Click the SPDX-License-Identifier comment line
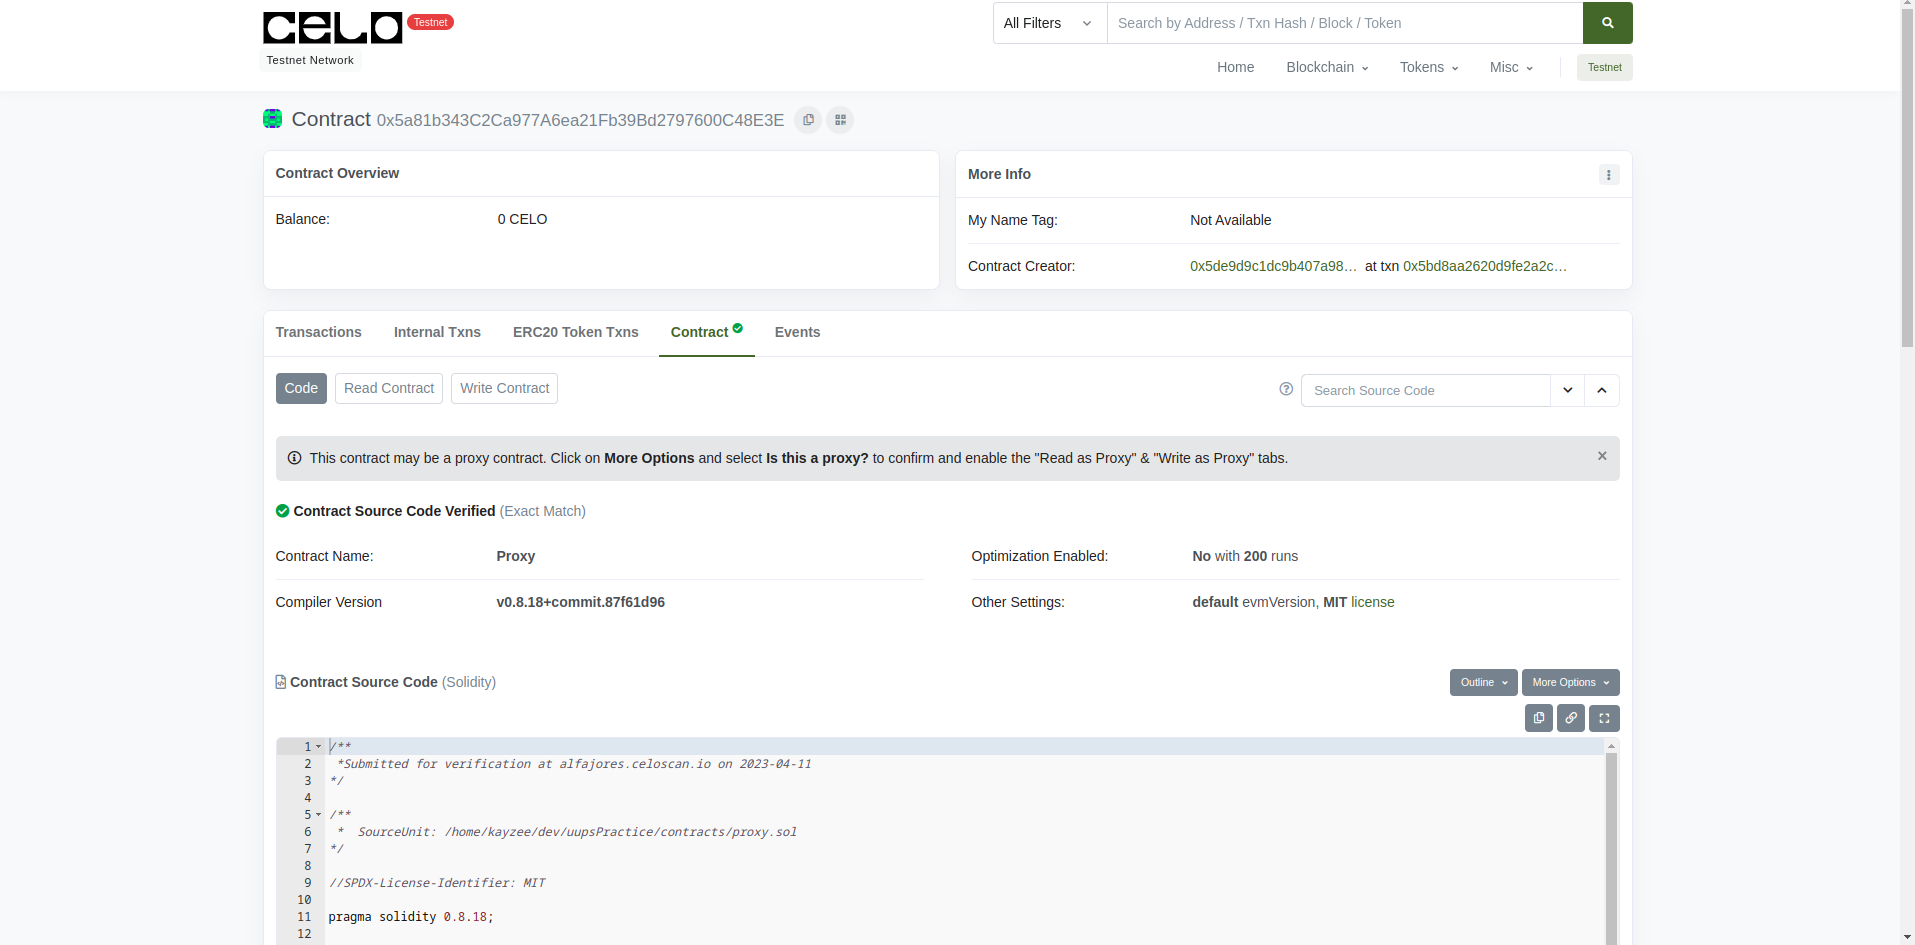This screenshot has height=945, width=1915. tap(437, 883)
